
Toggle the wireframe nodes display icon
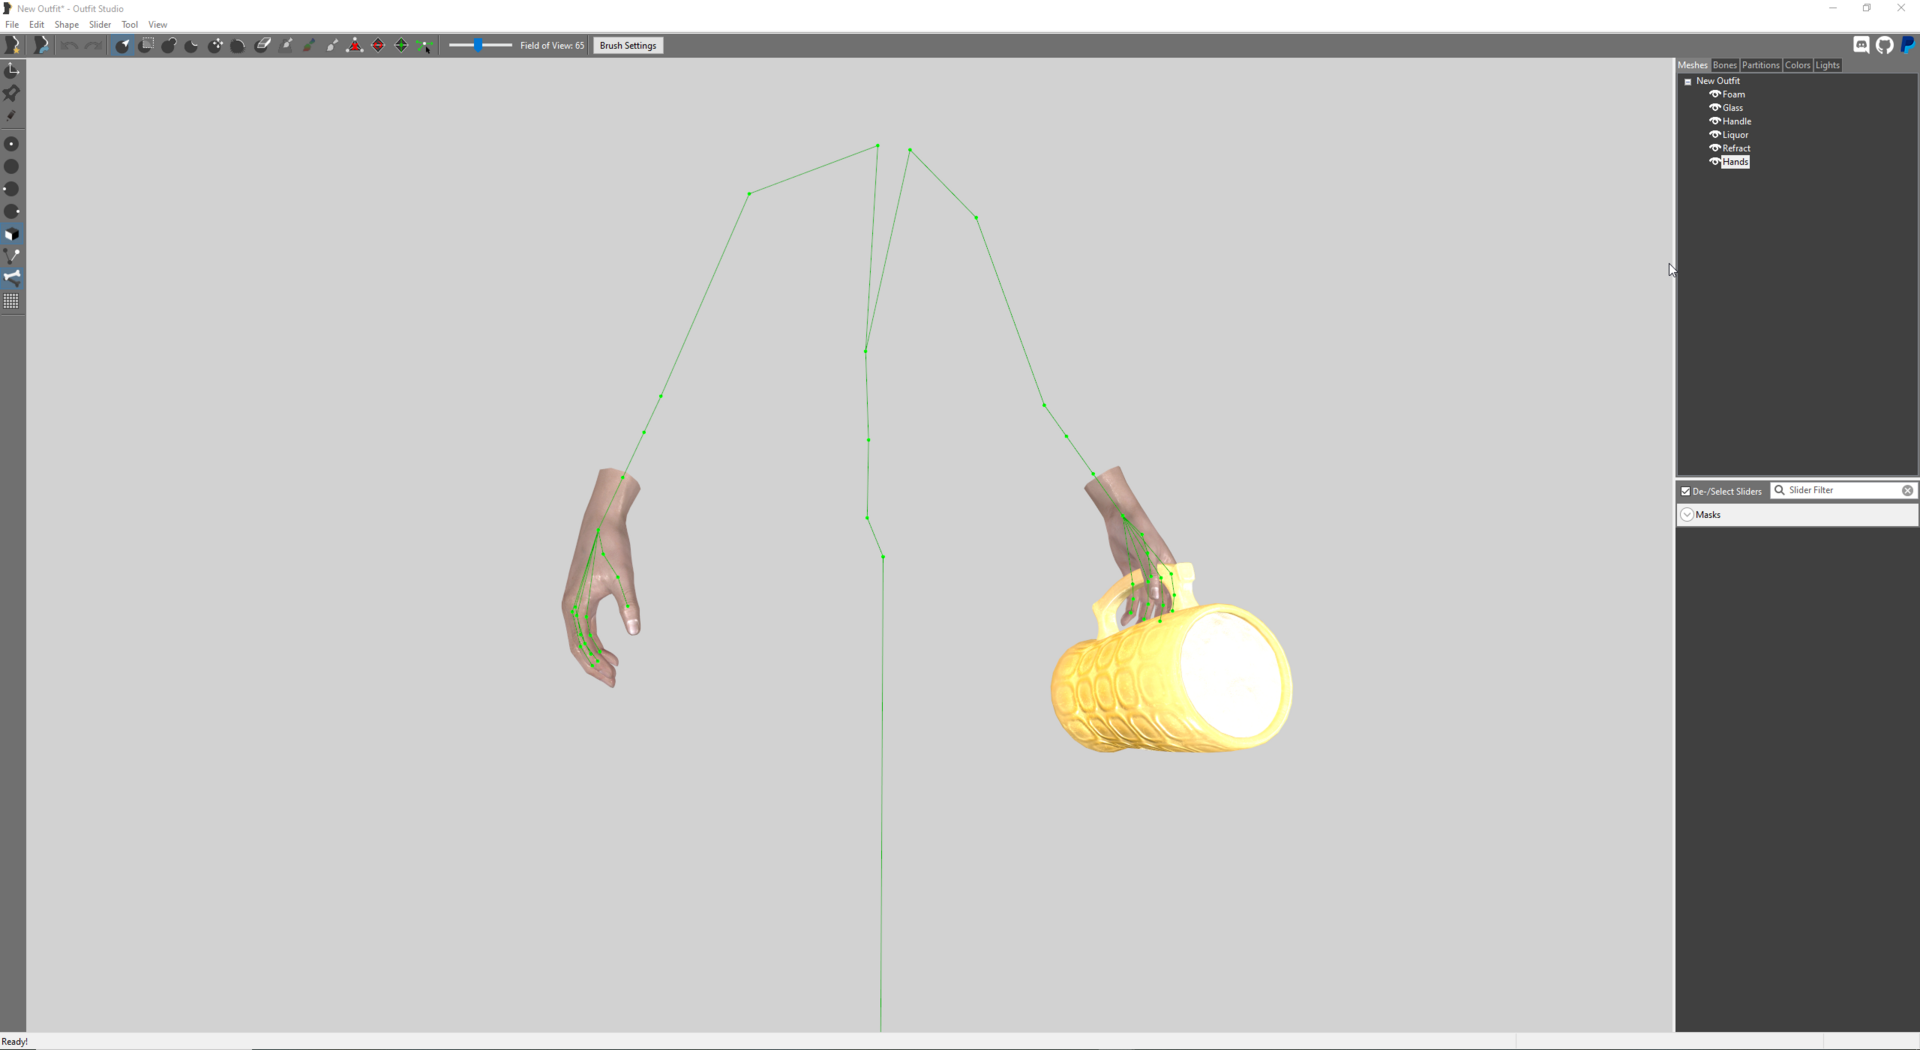[12, 257]
